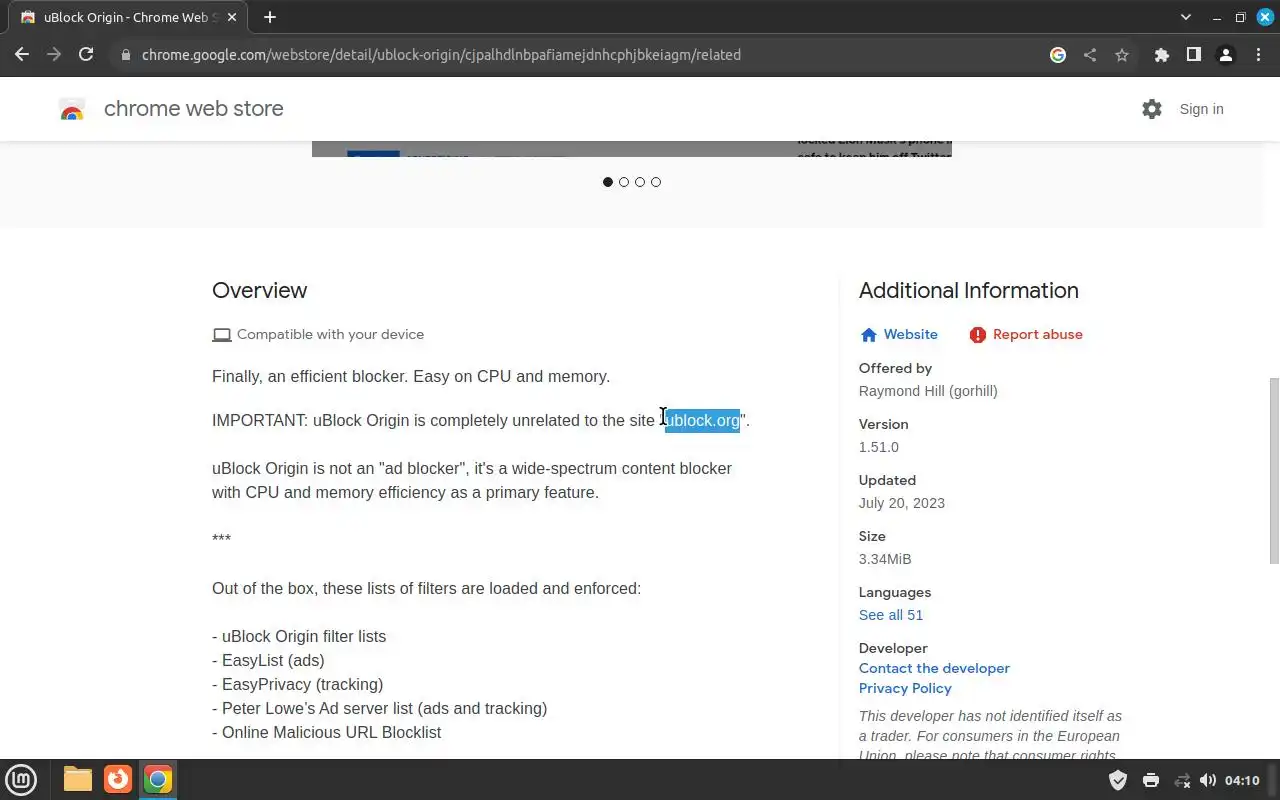Expand See all 51 languages
This screenshot has width=1280, height=800.
[x=890, y=615]
